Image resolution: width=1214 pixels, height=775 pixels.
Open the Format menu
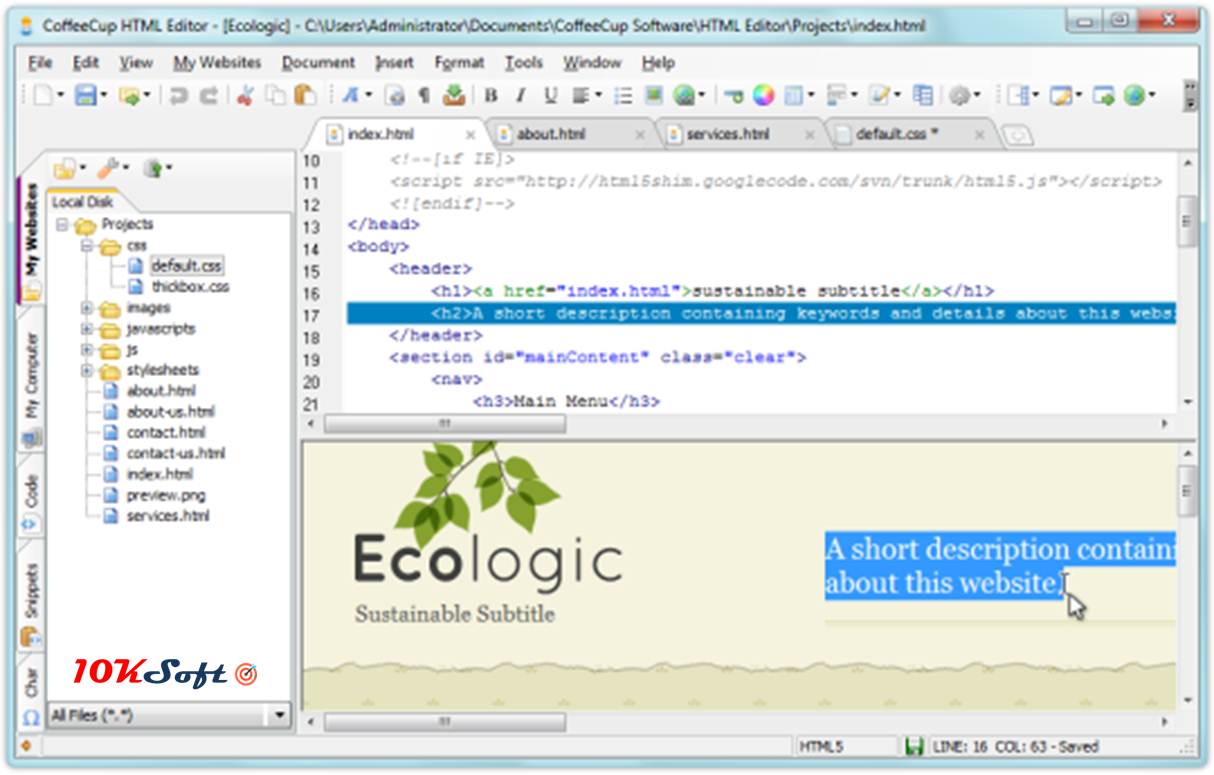click(x=459, y=62)
